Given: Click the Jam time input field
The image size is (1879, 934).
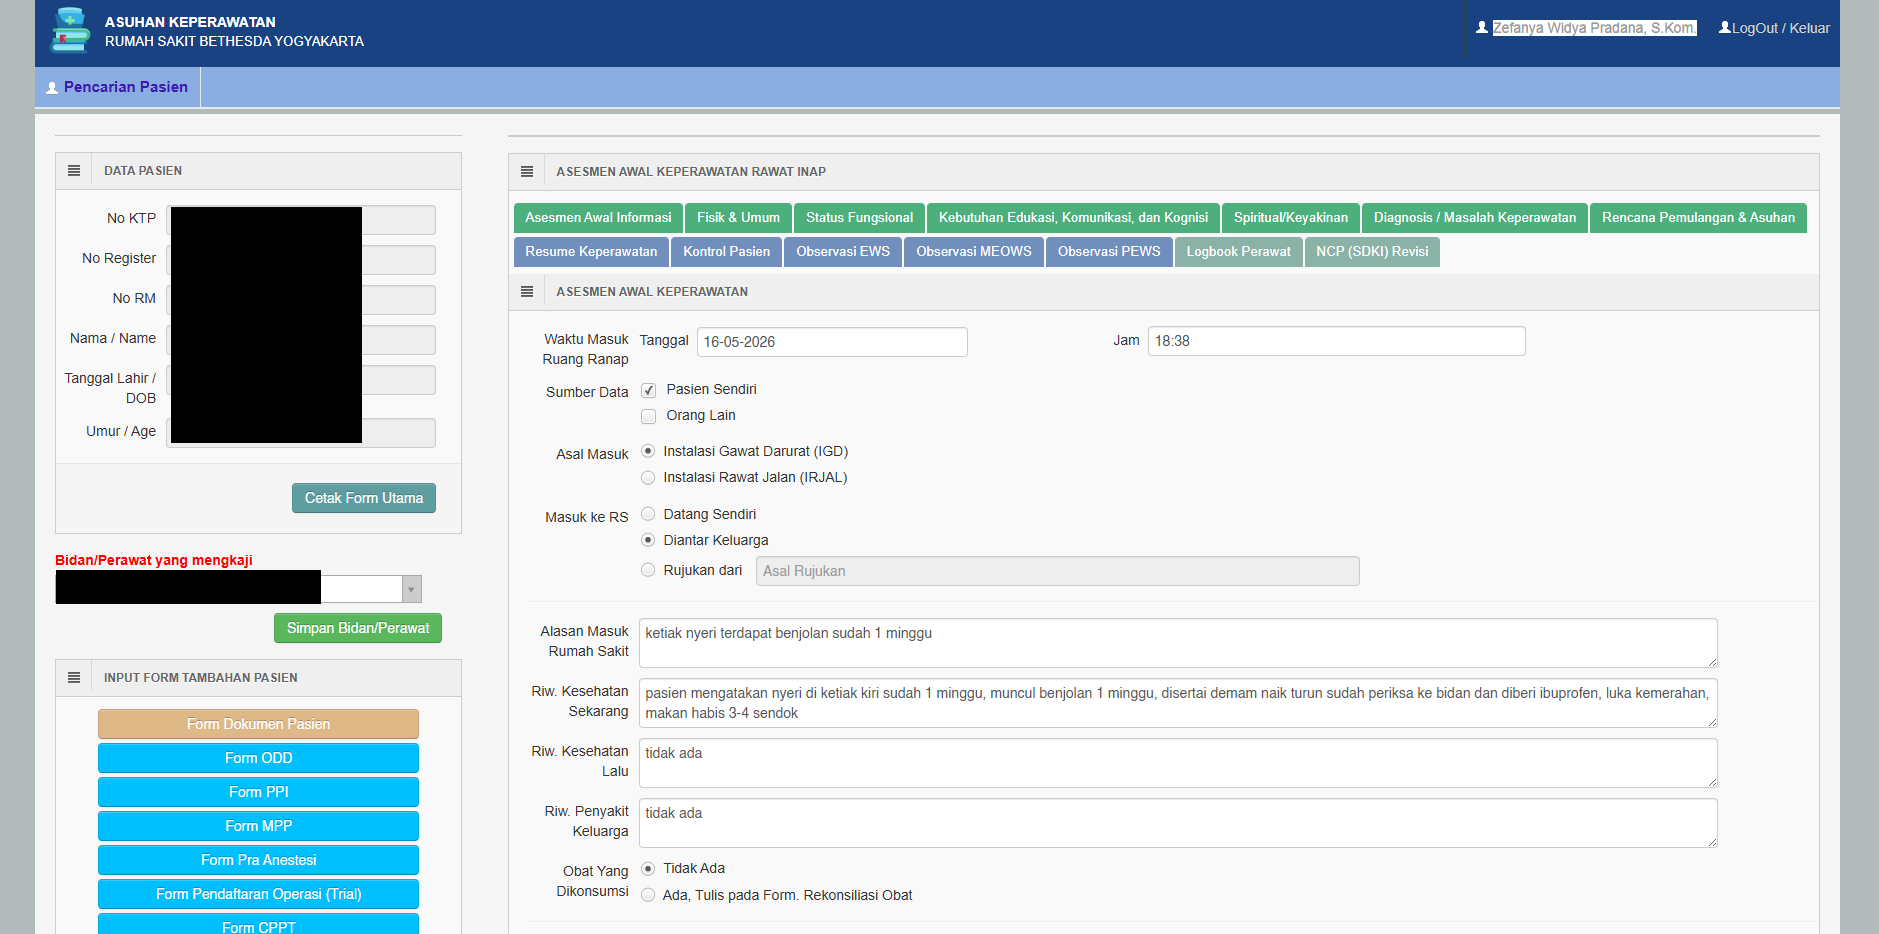Looking at the screenshot, I should coord(1336,341).
